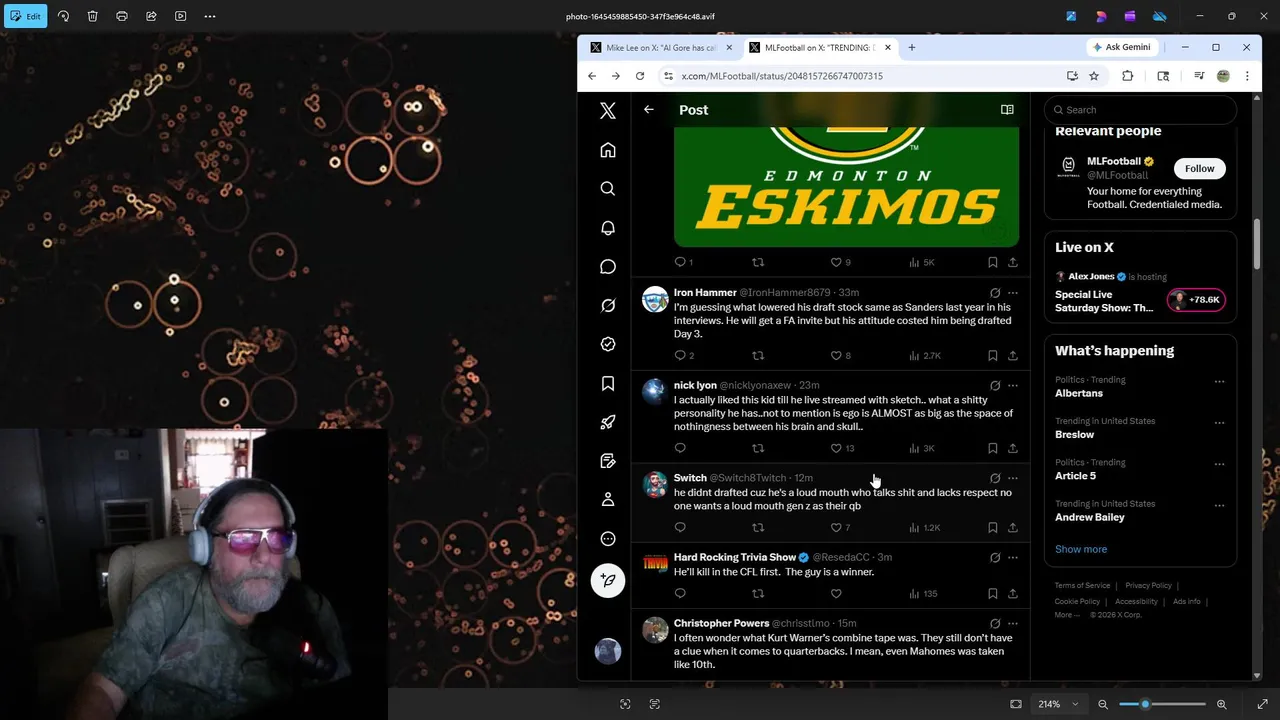Viewport: 1280px width, 720px height.
Task: Like Iron Hammer's reply
Action: click(836, 355)
